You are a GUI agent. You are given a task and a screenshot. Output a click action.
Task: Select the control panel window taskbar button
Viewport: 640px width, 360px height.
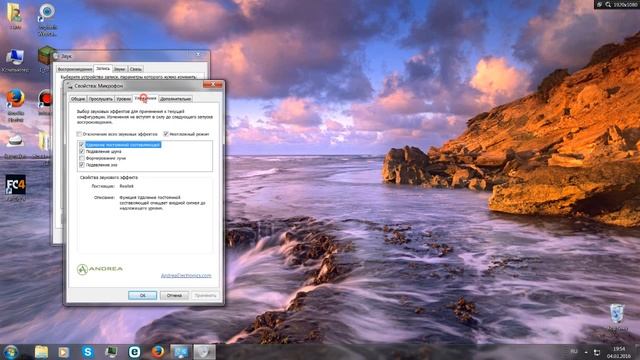pos(181,351)
